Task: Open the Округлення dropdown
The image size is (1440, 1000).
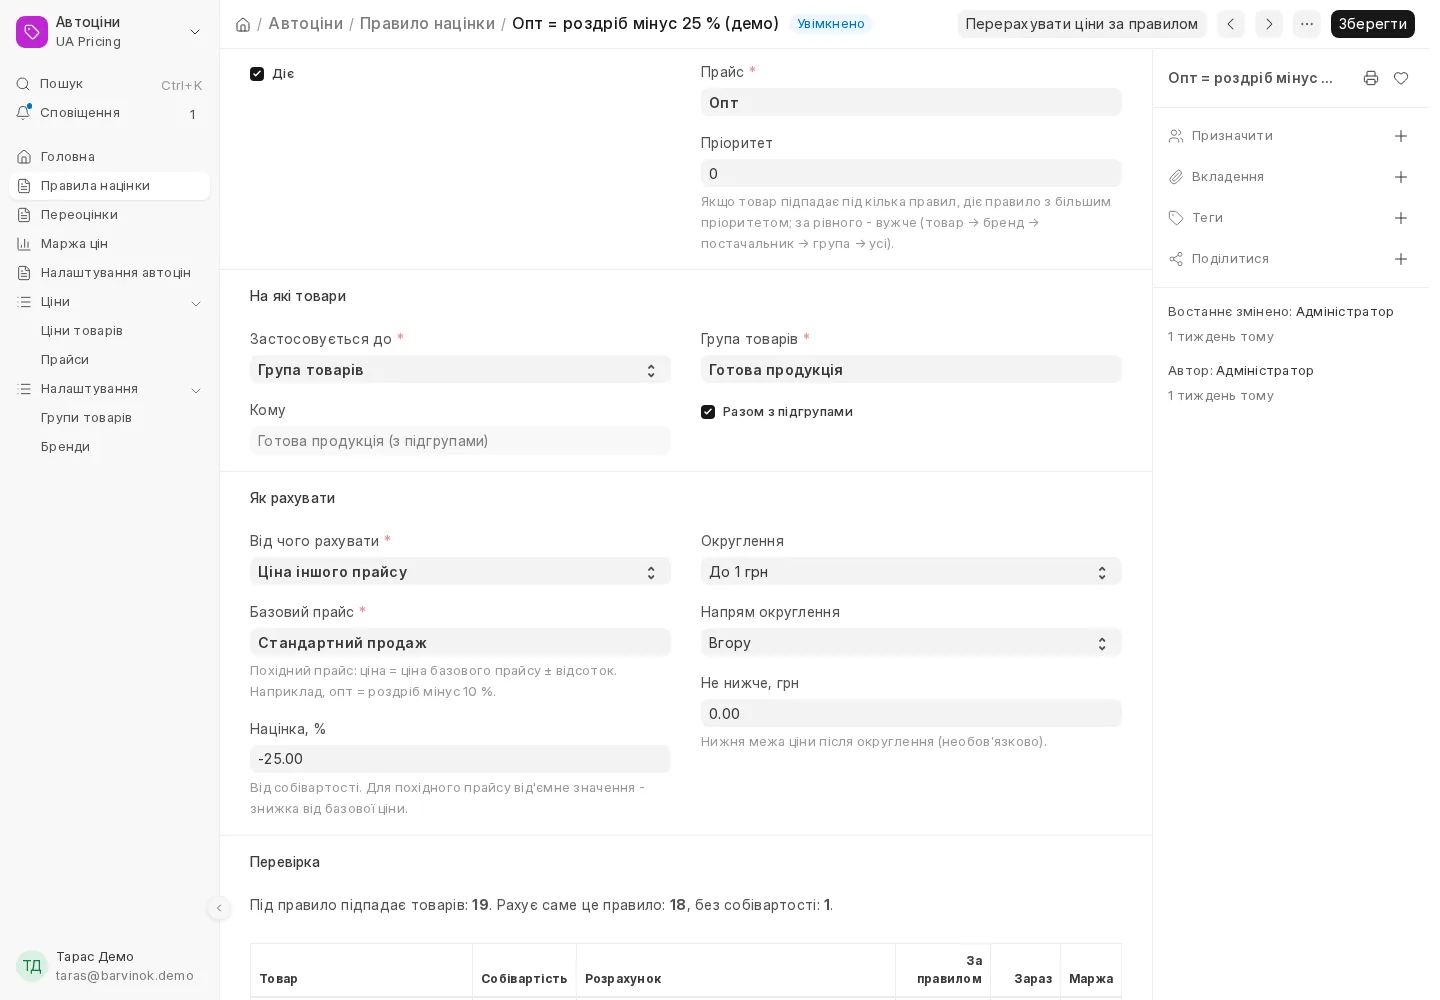Action: [911, 572]
